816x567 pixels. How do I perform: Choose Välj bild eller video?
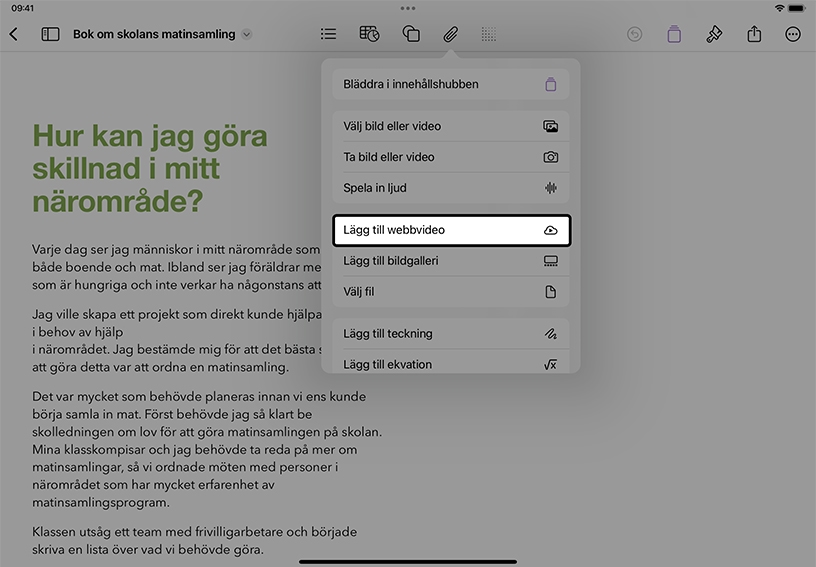pyautogui.click(x=451, y=126)
